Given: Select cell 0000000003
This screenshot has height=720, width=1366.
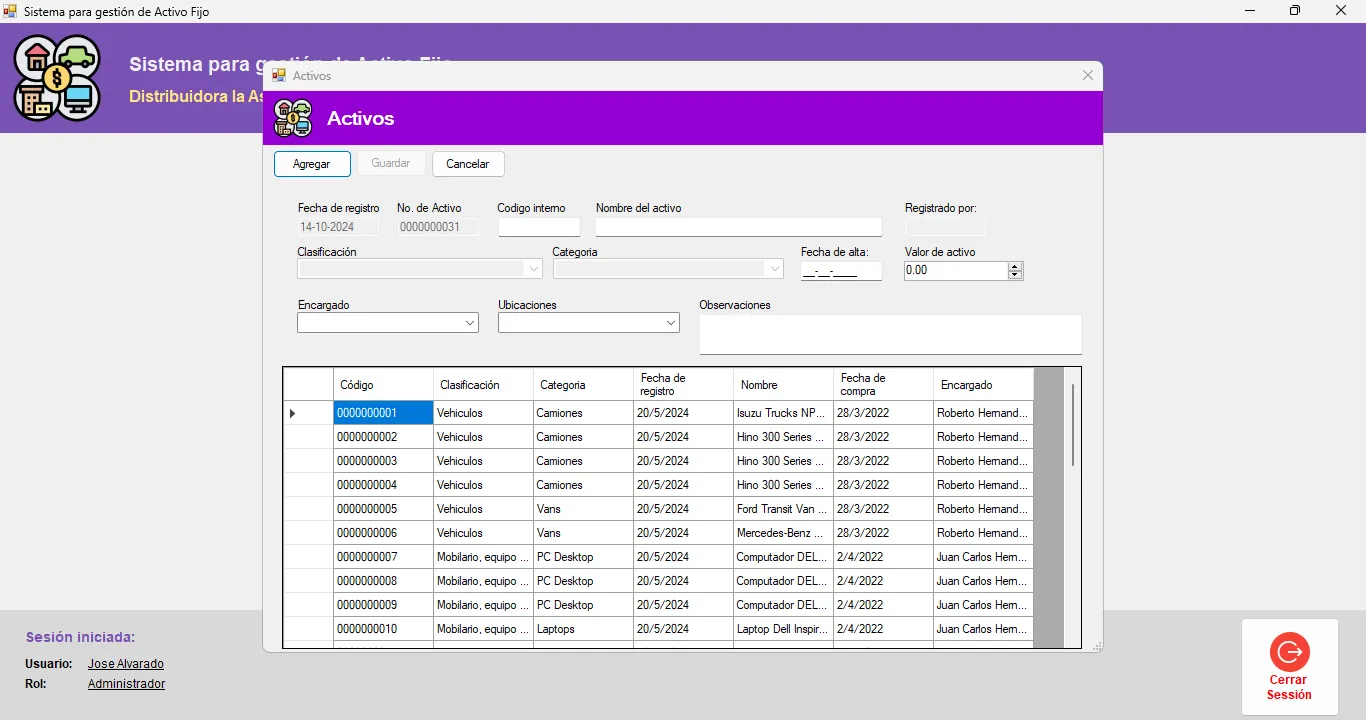Looking at the screenshot, I should [x=383, y=461].
